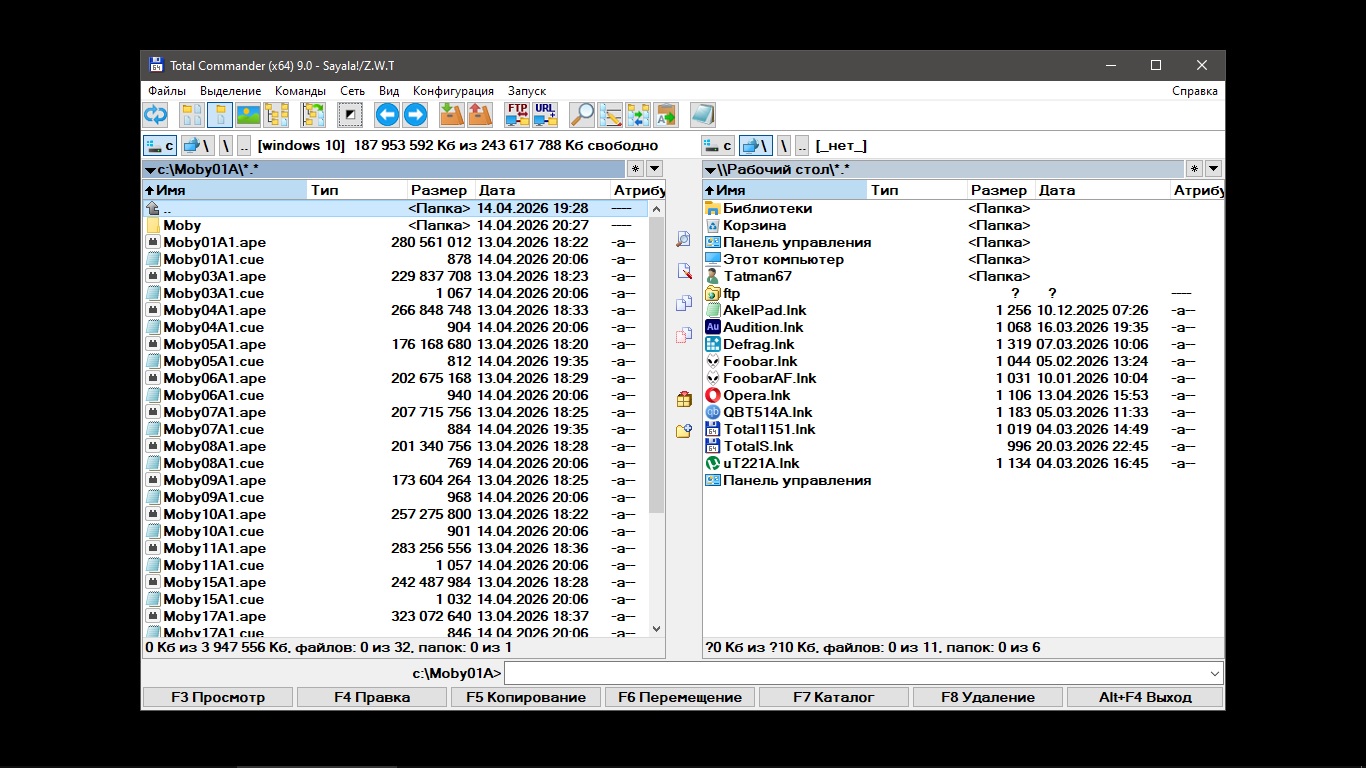Open the thumbnail view toolbar icon
1366x768 pixels.
pos(248,115)
